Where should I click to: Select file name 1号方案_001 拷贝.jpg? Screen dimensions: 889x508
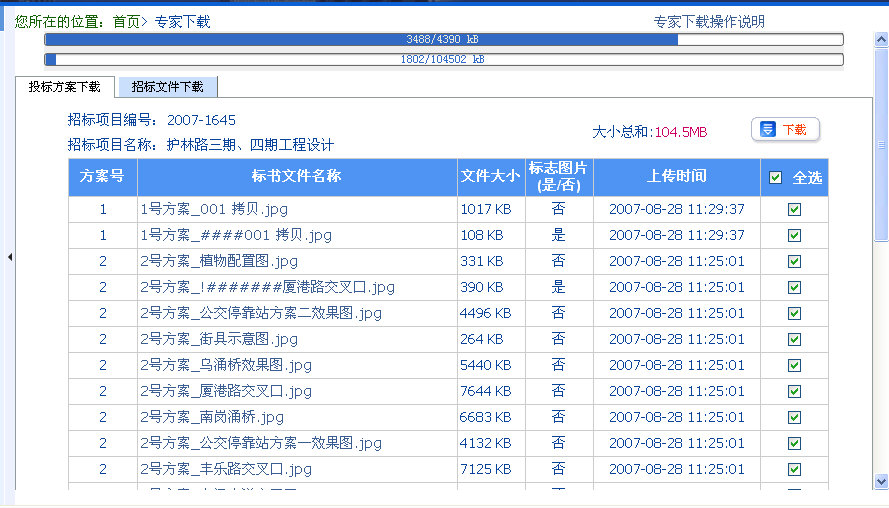214,209
